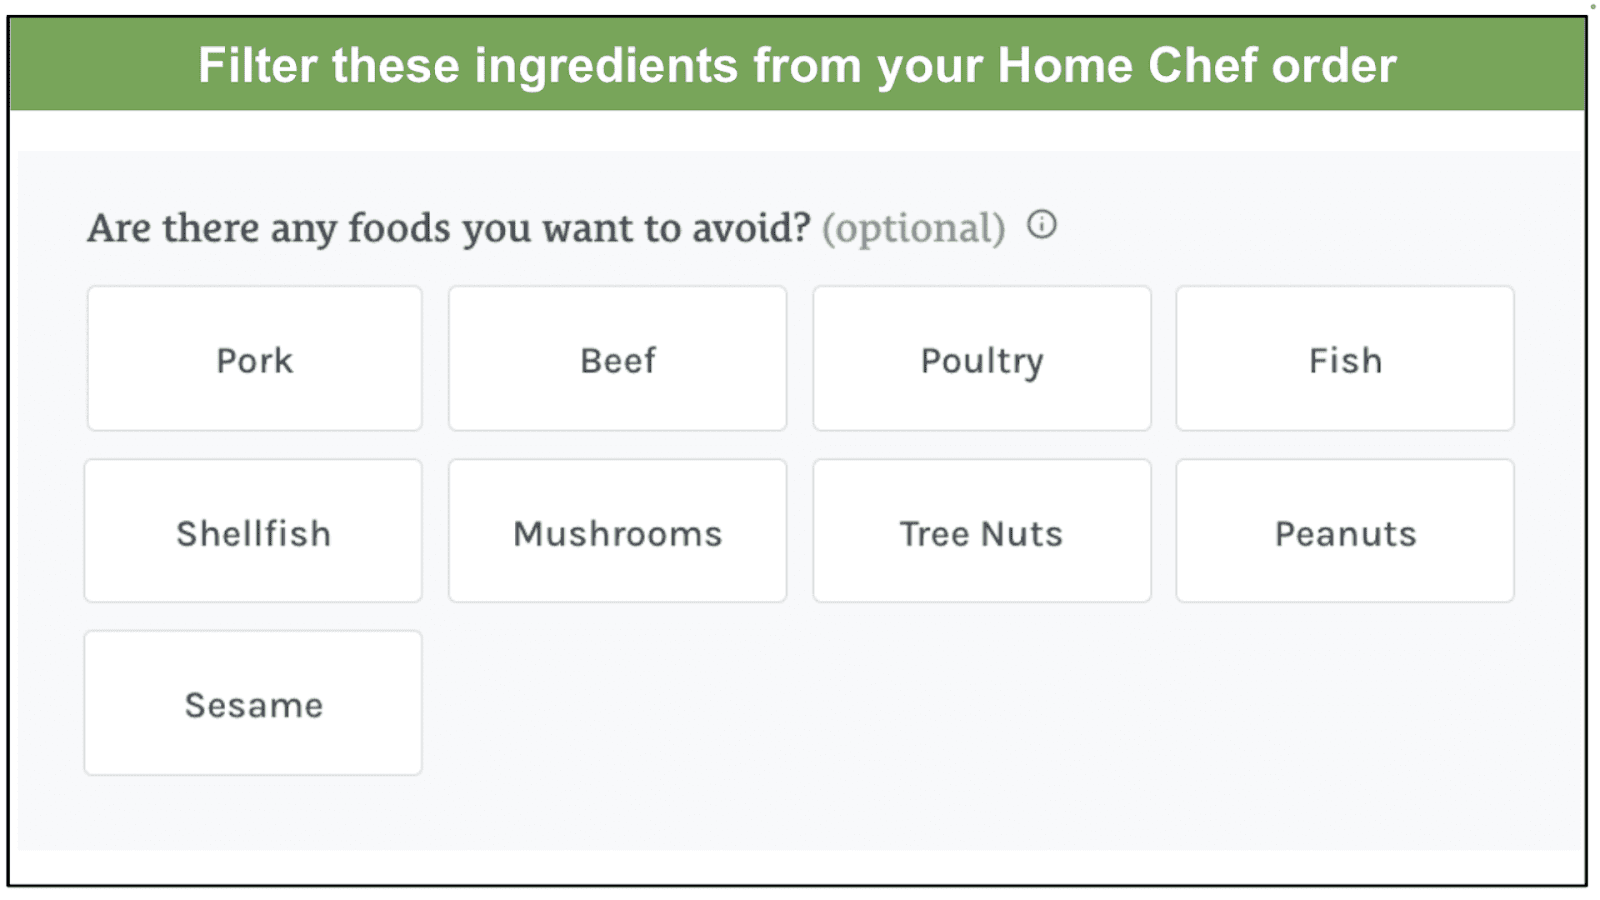This screenshot has height=900, width=1600.
Task: Click the tooltip icon for more information
Action: point(1043,225)
